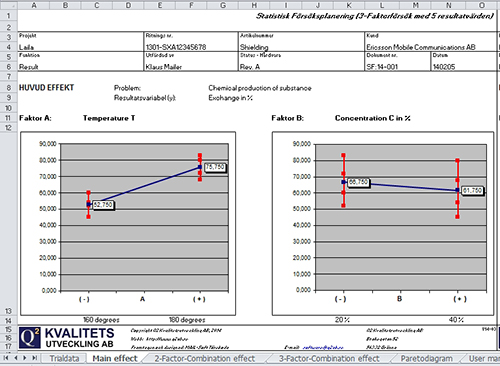Viewport: 500px width, 366px height.
Task: Open the Trialdata sheet tab
Action: [x=64, y=359]
